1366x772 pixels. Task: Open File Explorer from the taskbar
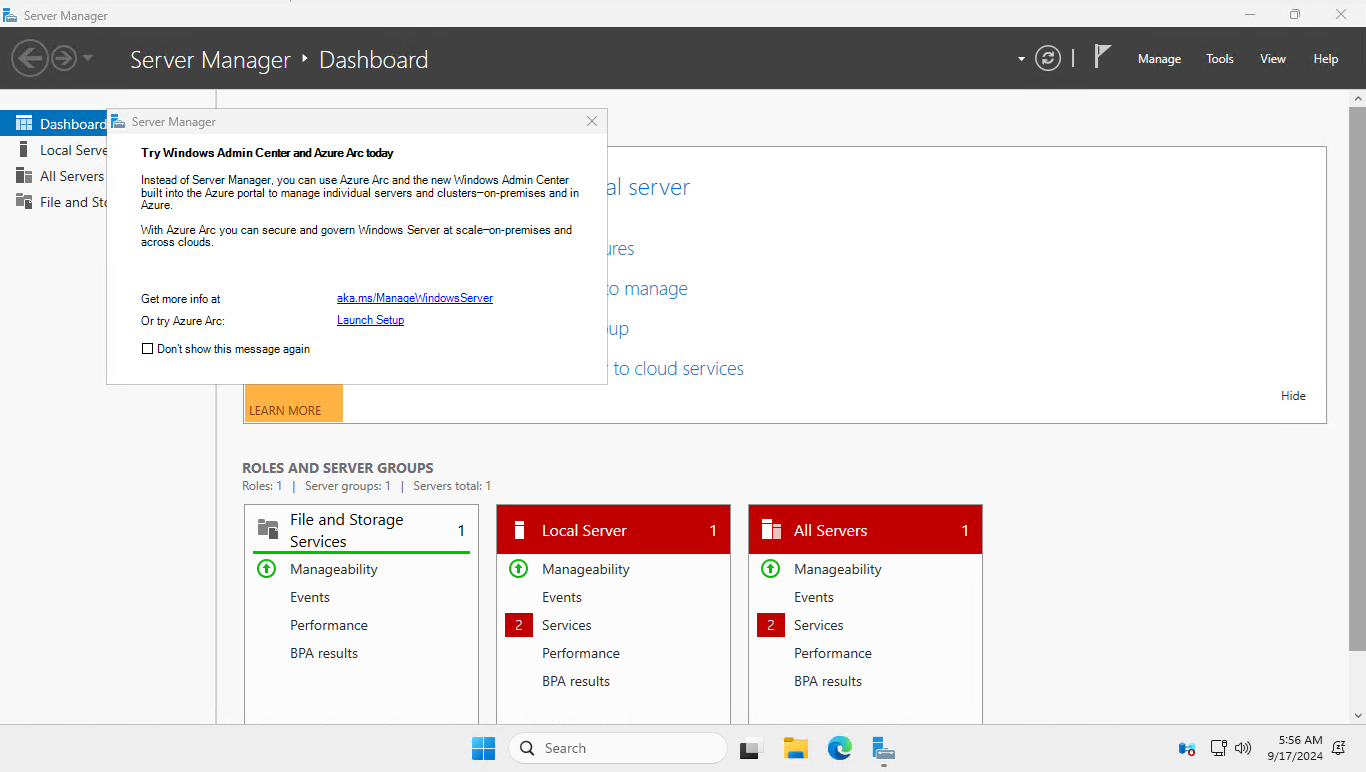795,748
